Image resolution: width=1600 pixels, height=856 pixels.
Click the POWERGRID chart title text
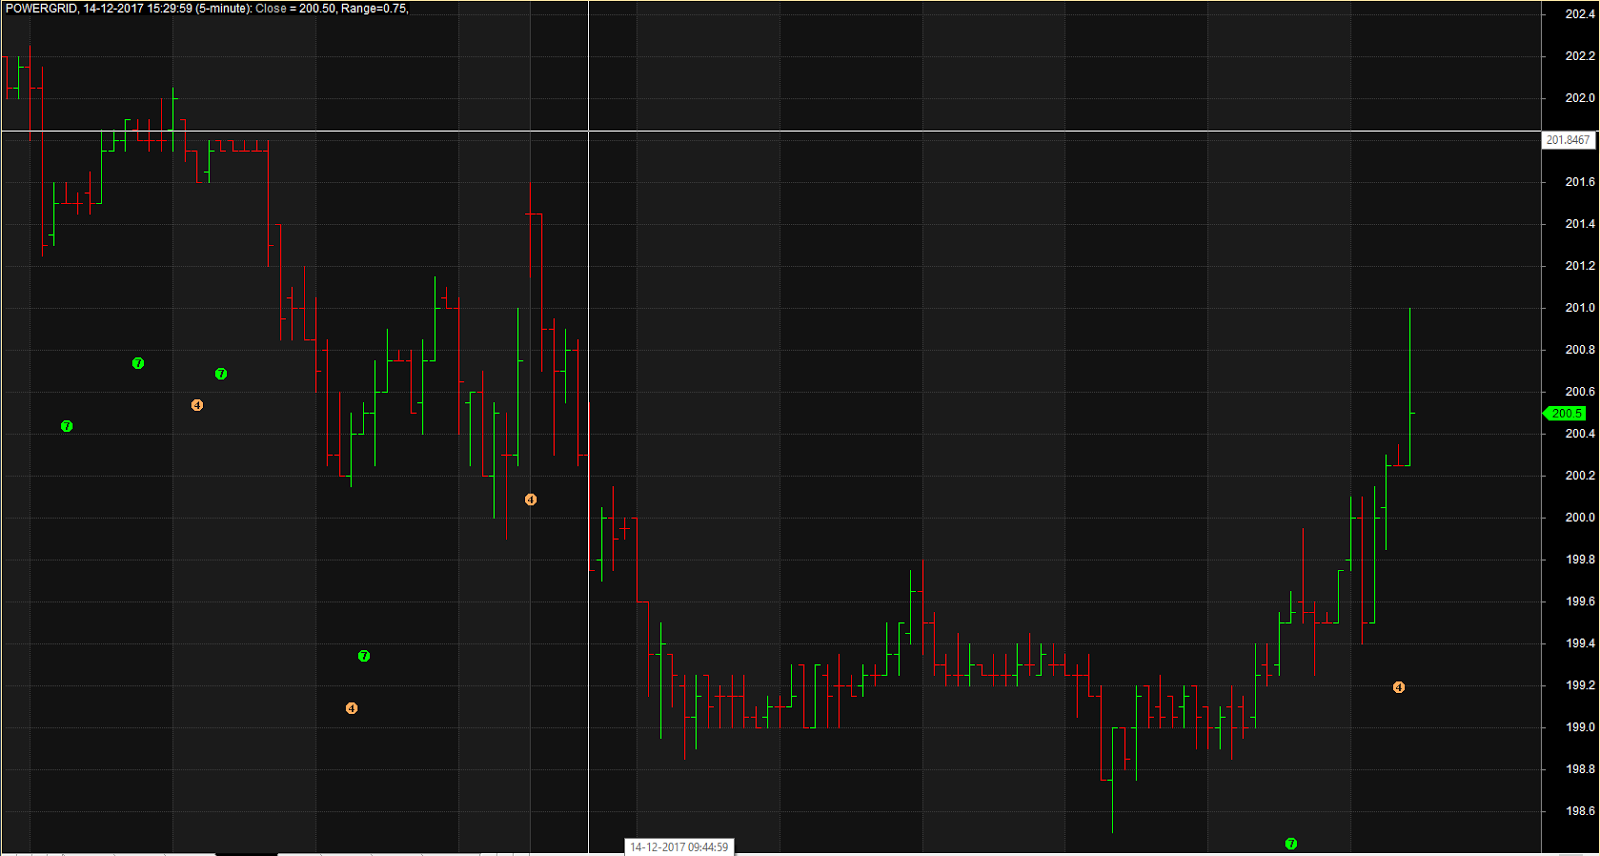click(42, 8)
